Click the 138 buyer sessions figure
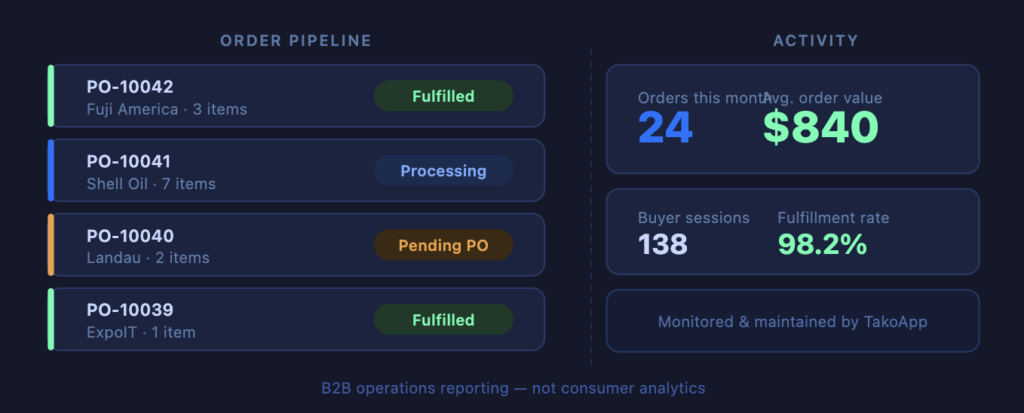The width and height of the screenshot is (1024, 413). click(663, 243)
